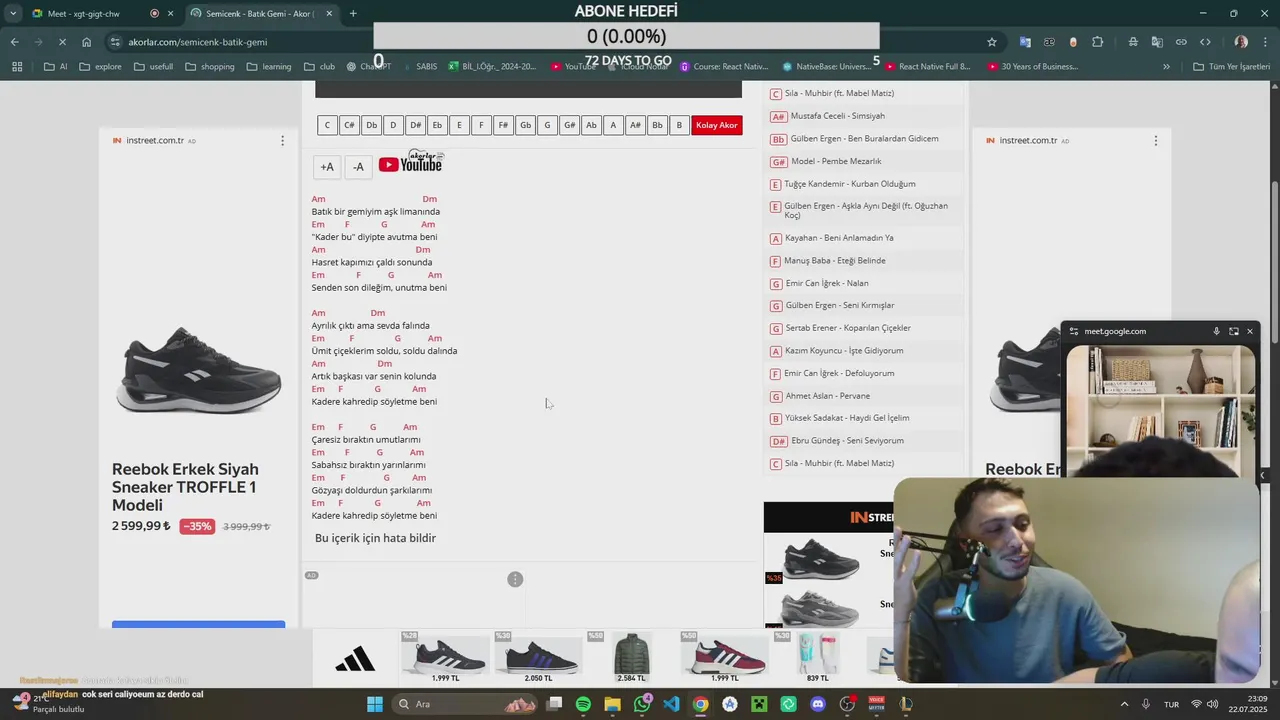Screen dimensions: 1280x720
Task: Toggle microphone in Meet picture-in-picture
Action: 1216,331
